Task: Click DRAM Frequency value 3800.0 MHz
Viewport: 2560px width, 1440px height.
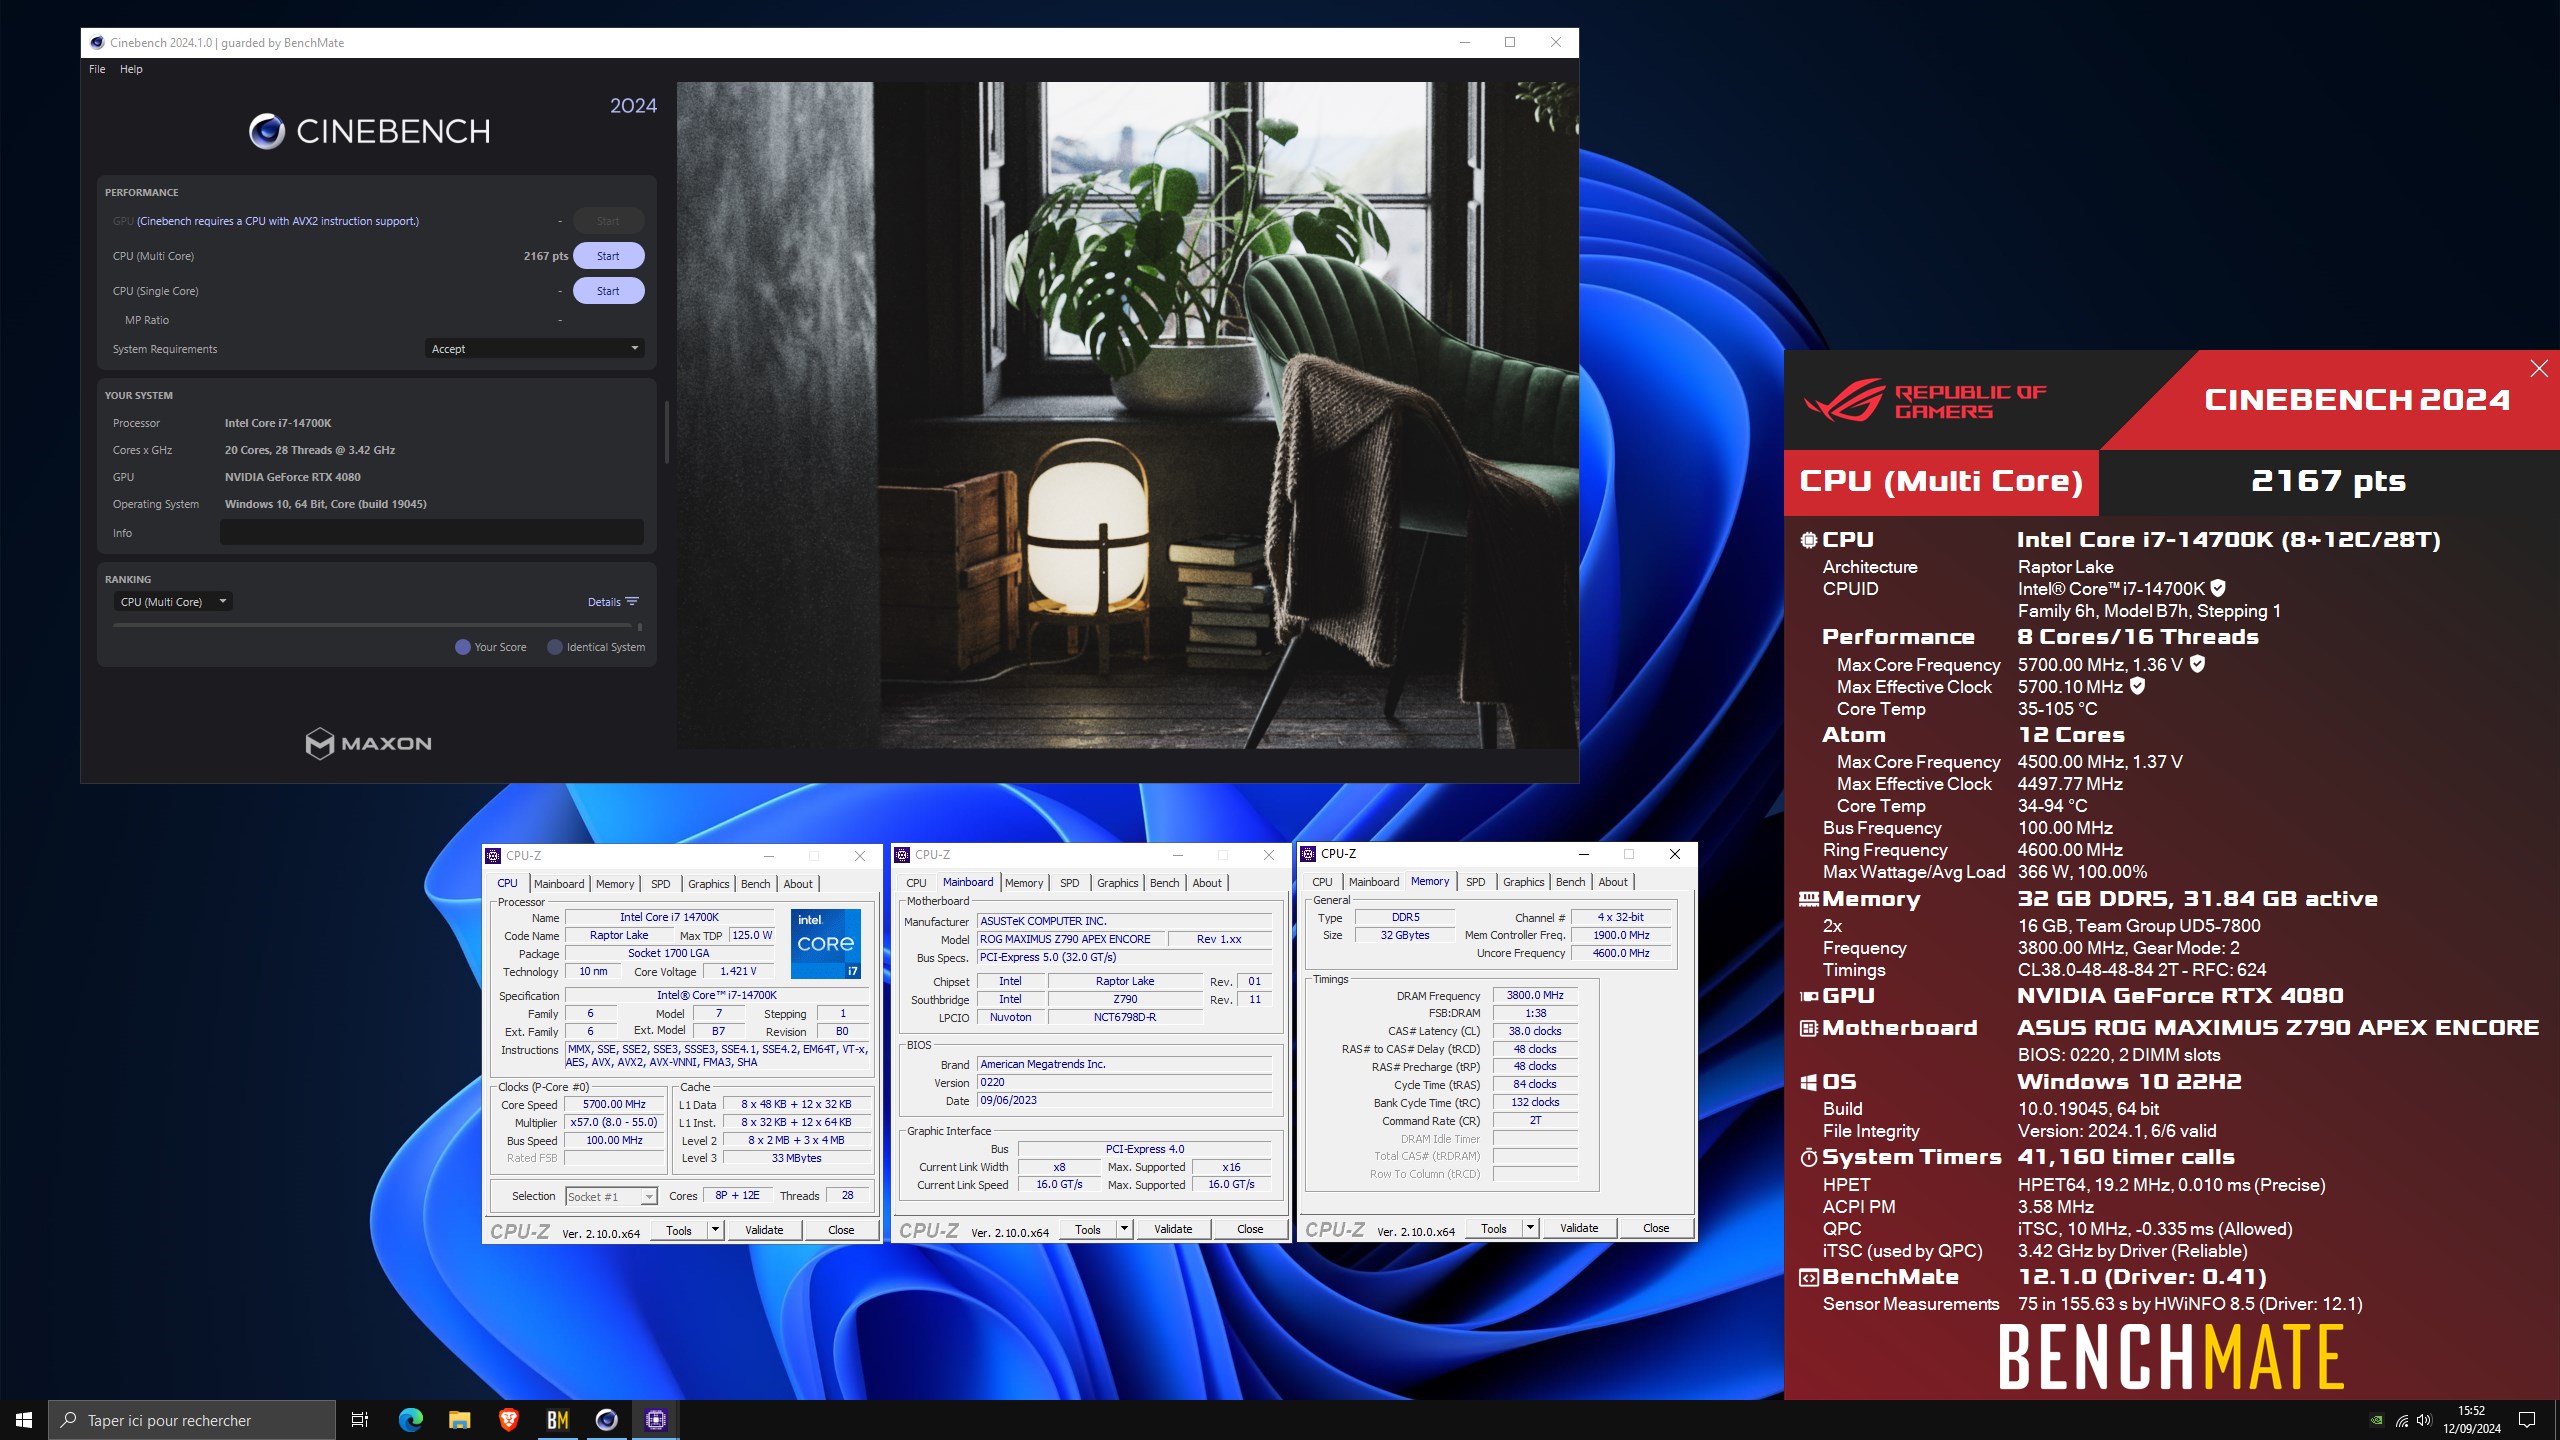Action: tap(1535, 996)
